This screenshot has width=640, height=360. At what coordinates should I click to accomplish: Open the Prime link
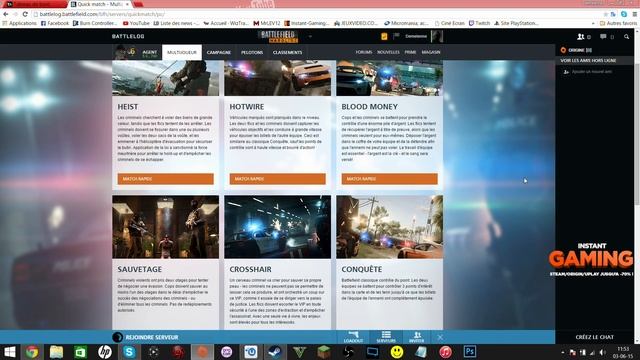(x=410, y=52)
